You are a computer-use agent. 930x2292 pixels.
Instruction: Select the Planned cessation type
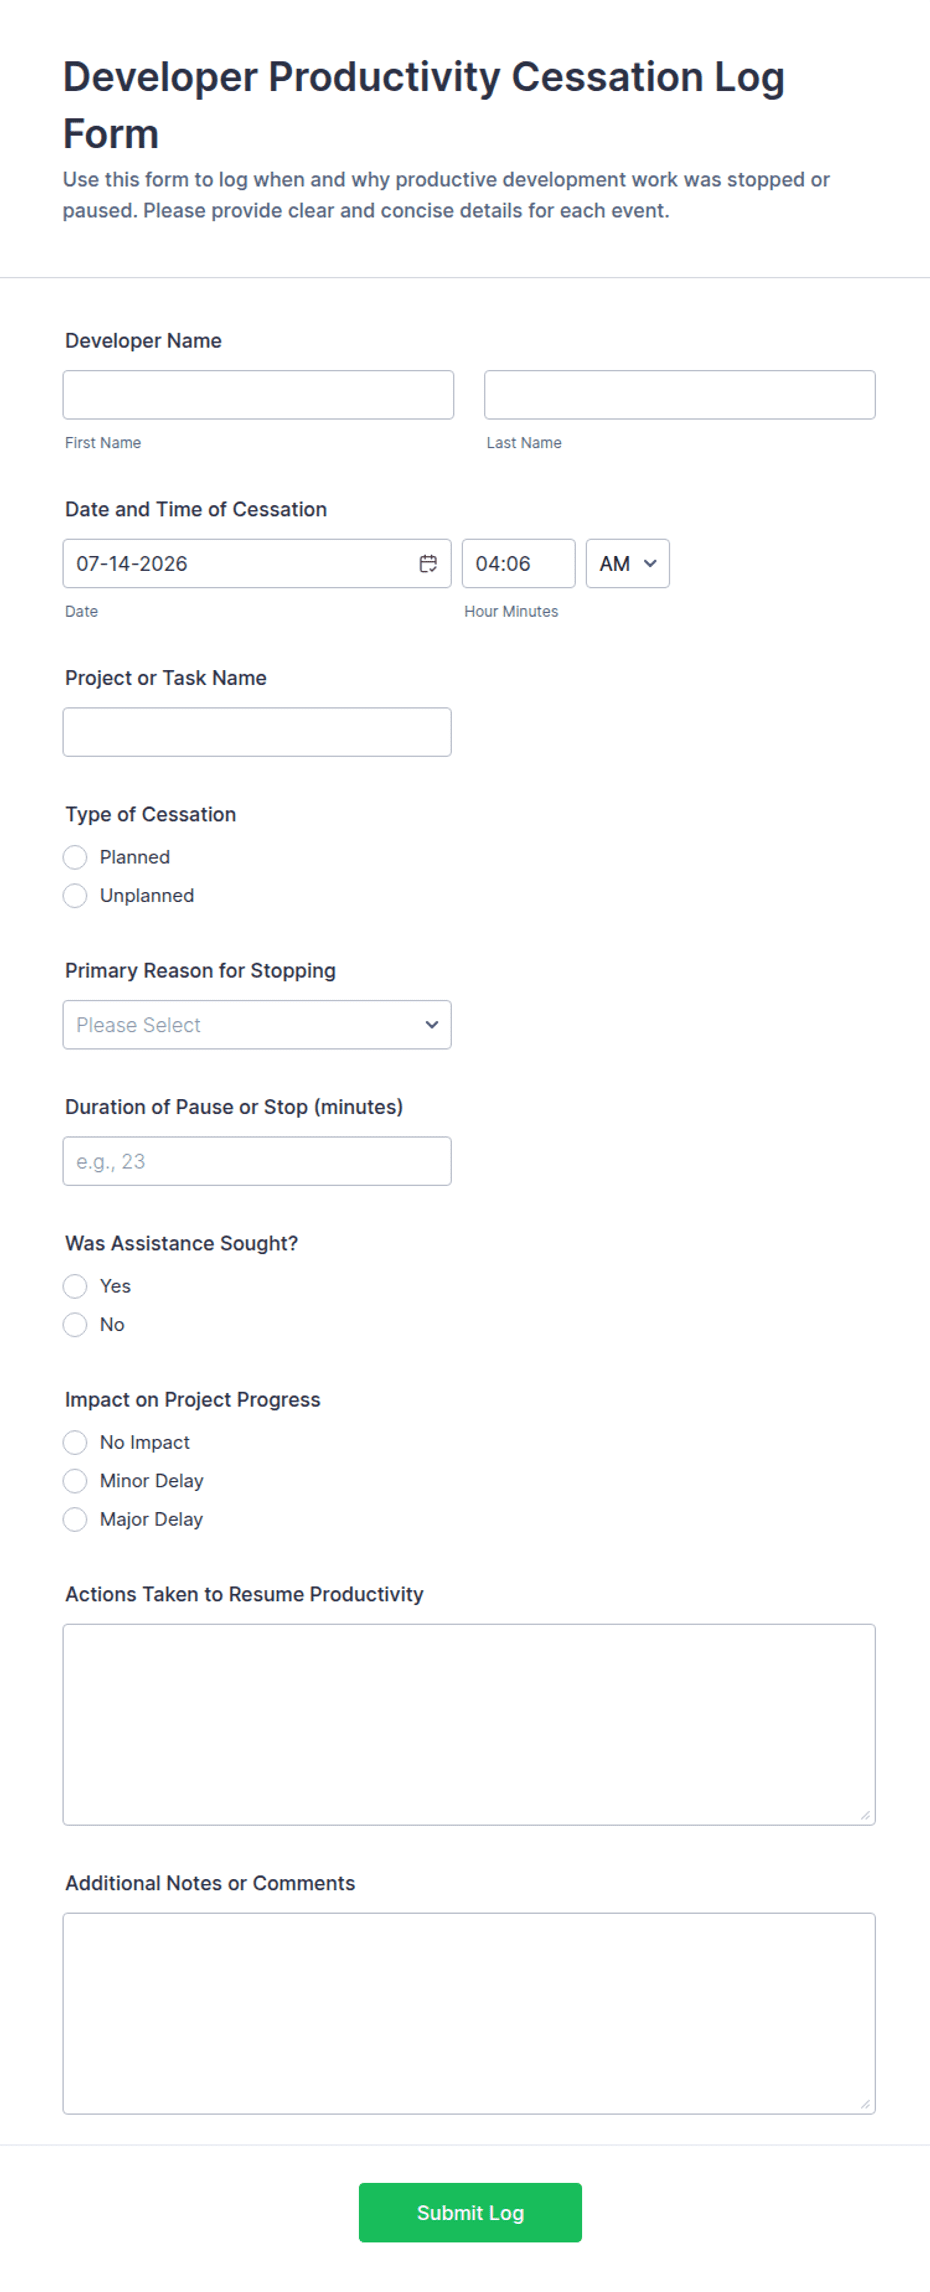click(75, 857)
